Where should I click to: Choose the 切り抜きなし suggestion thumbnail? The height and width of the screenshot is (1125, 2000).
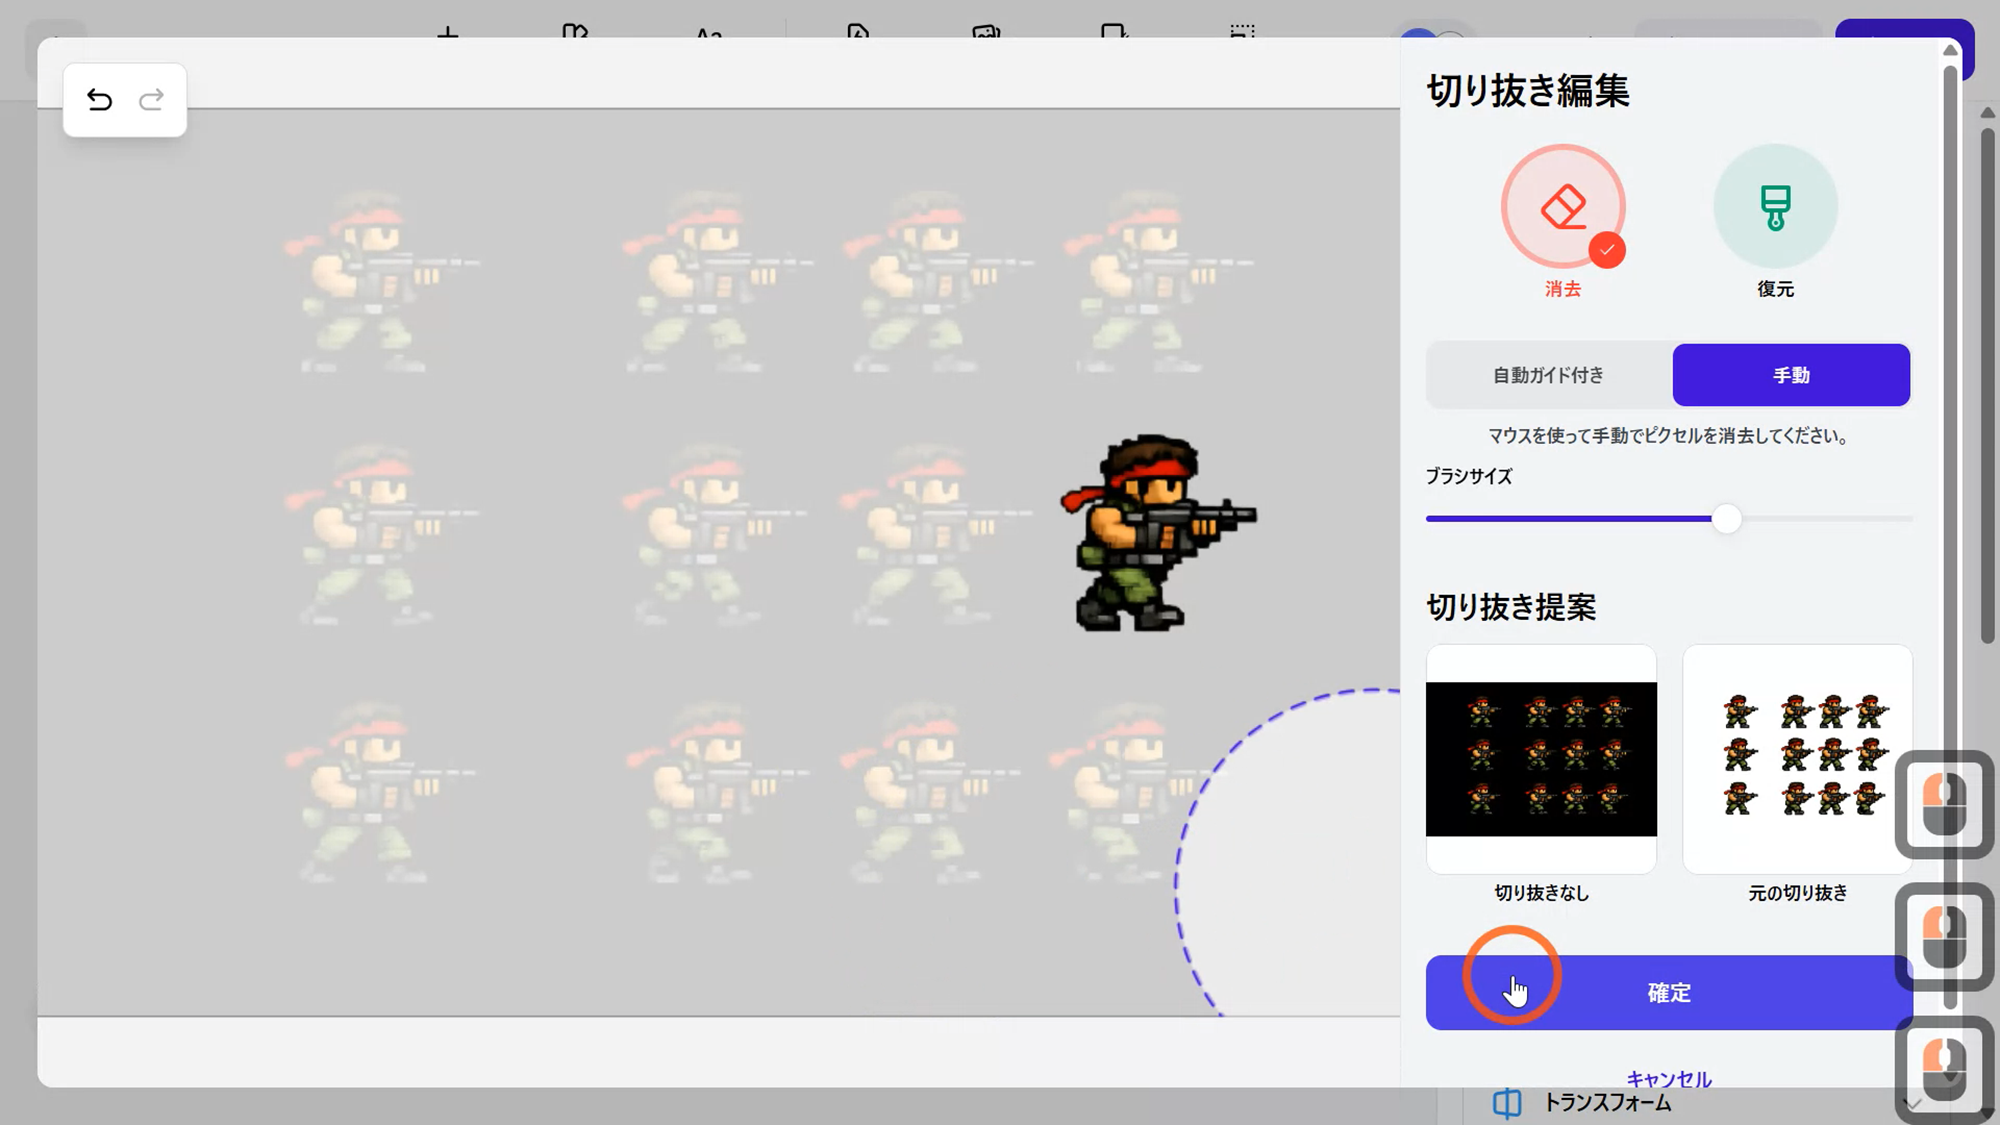pos(1541,759)
